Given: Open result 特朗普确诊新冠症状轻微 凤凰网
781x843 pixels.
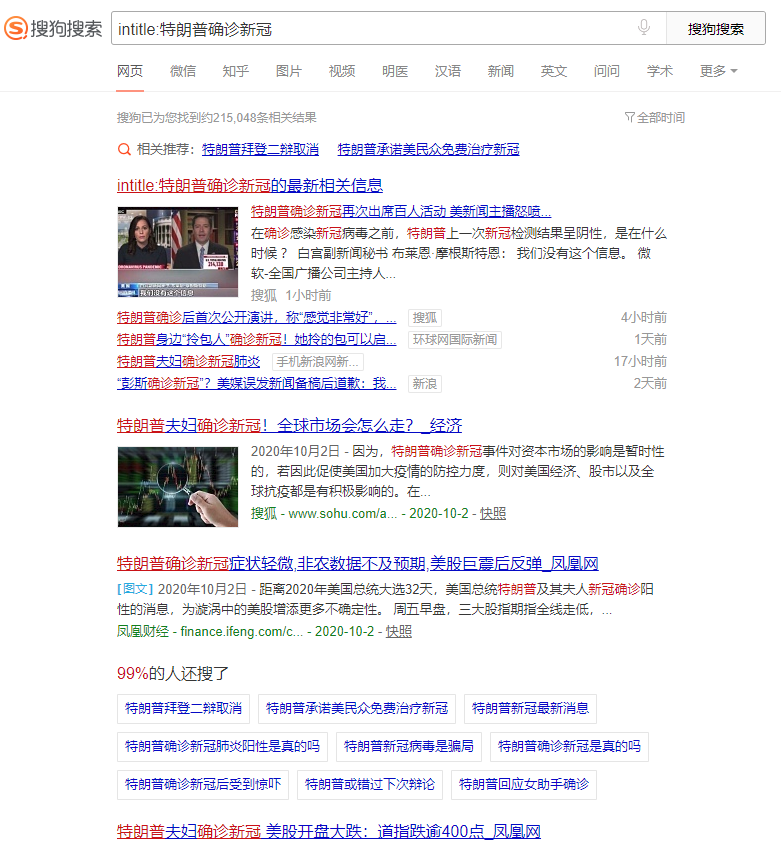Looking at the screenshot, I should 357,563.
